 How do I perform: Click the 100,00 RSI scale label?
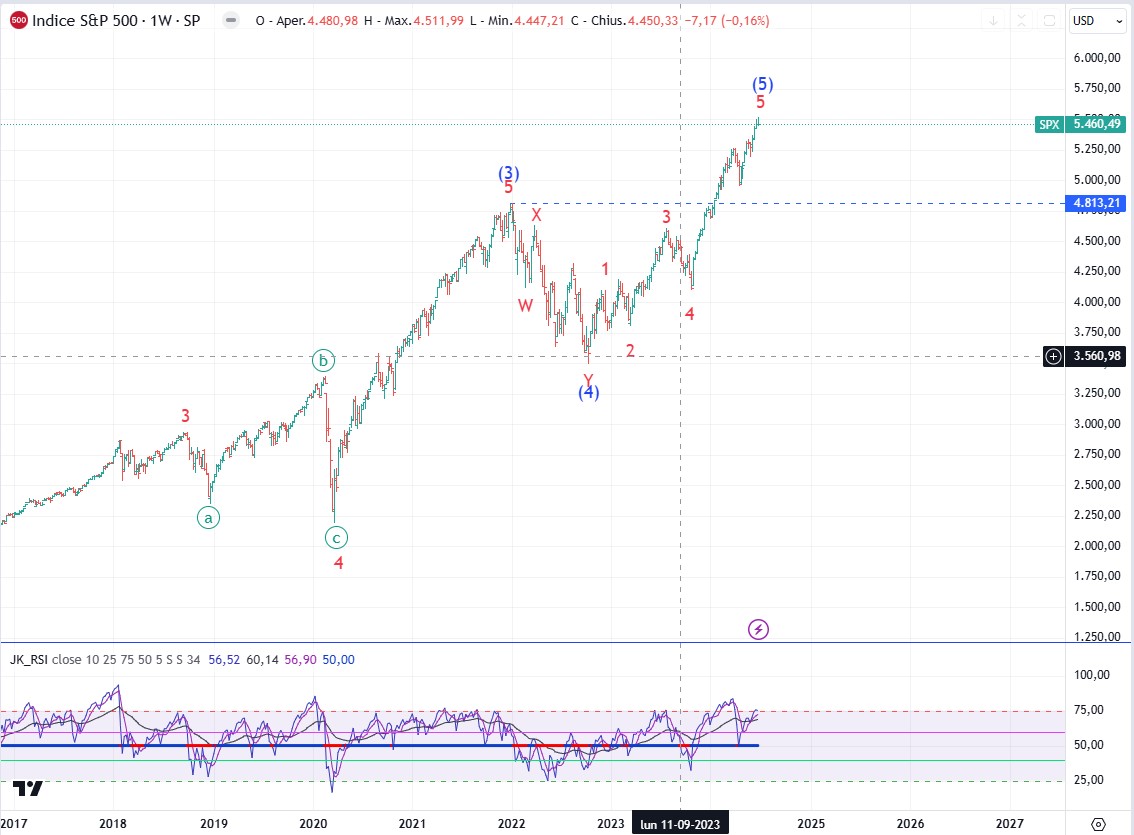click(x=1092, y=675)
